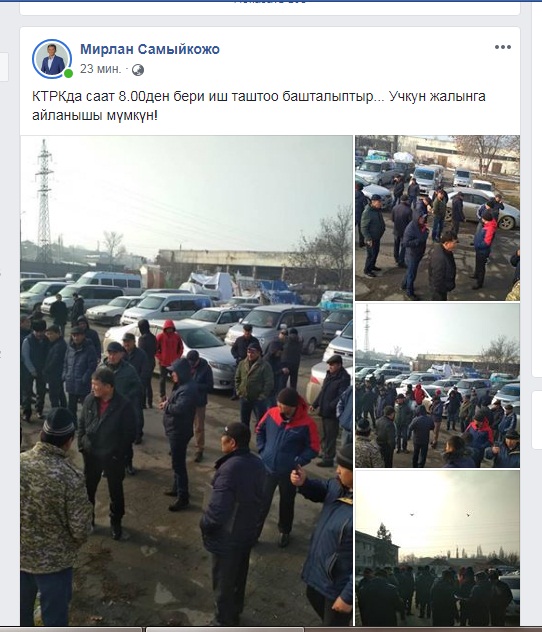Open bottom-right photo with birds in sky
Image resolution: width=542 pixels, height=632 pixels.
click(x=437, y=548)
